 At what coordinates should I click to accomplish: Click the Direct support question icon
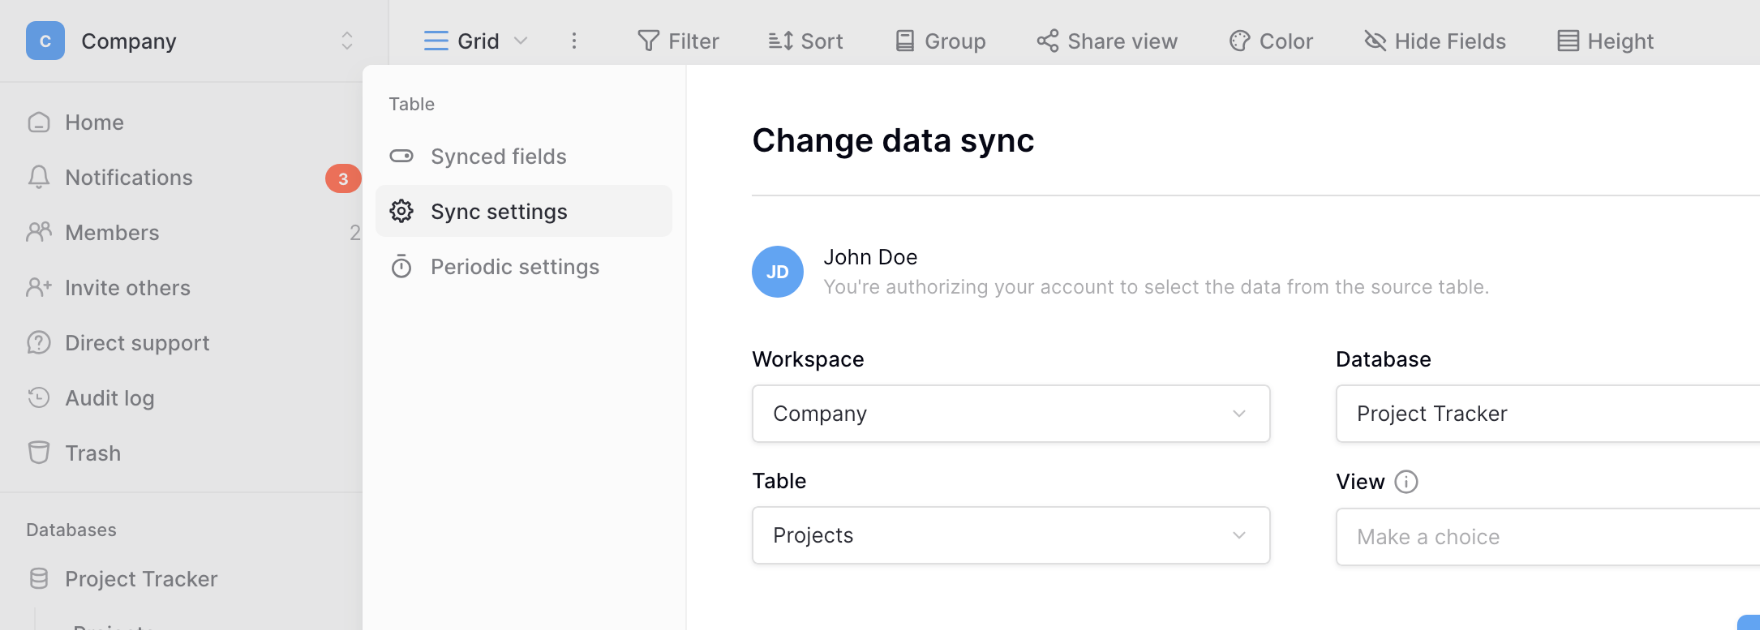(x=39, y=343)
